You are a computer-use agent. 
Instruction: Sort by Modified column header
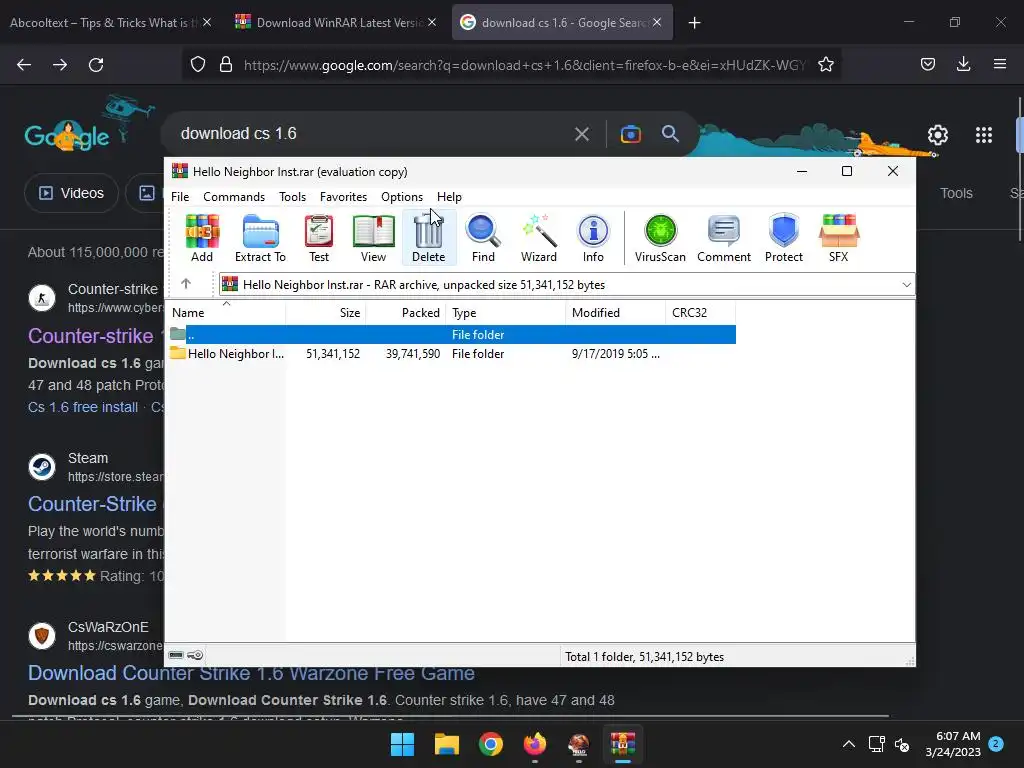[615, 313]
